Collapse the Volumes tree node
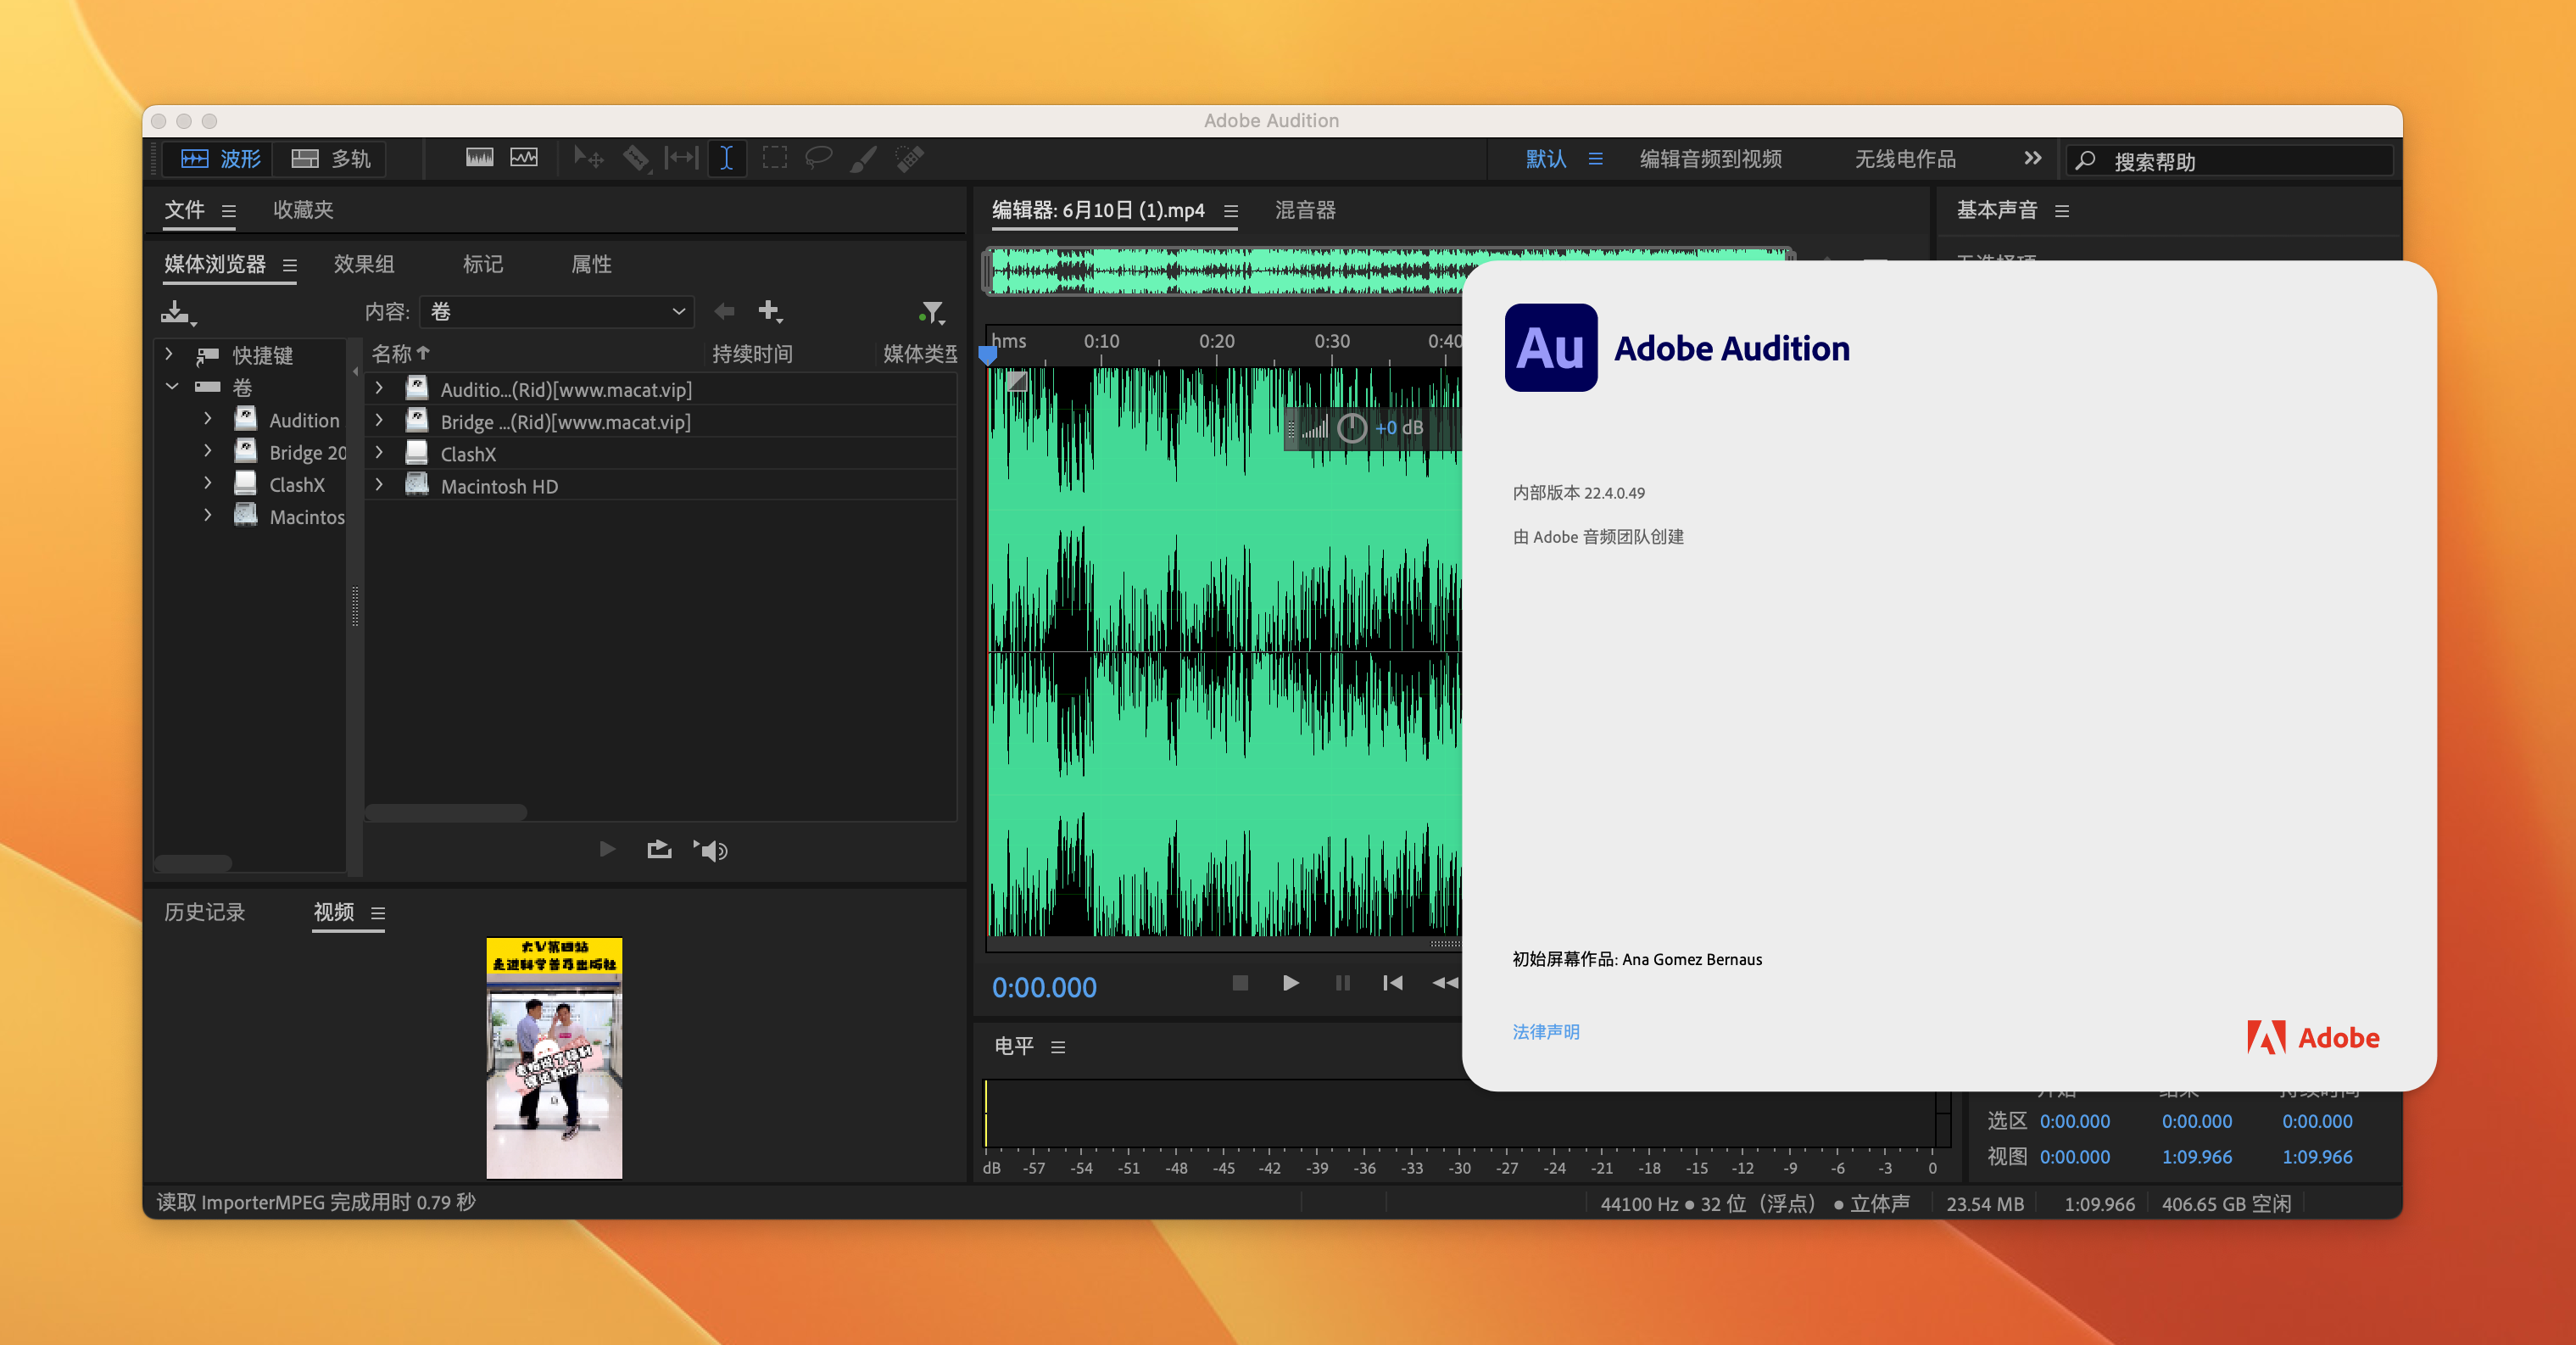This screenshot has height=1345, width=2576. click(172, 386)
